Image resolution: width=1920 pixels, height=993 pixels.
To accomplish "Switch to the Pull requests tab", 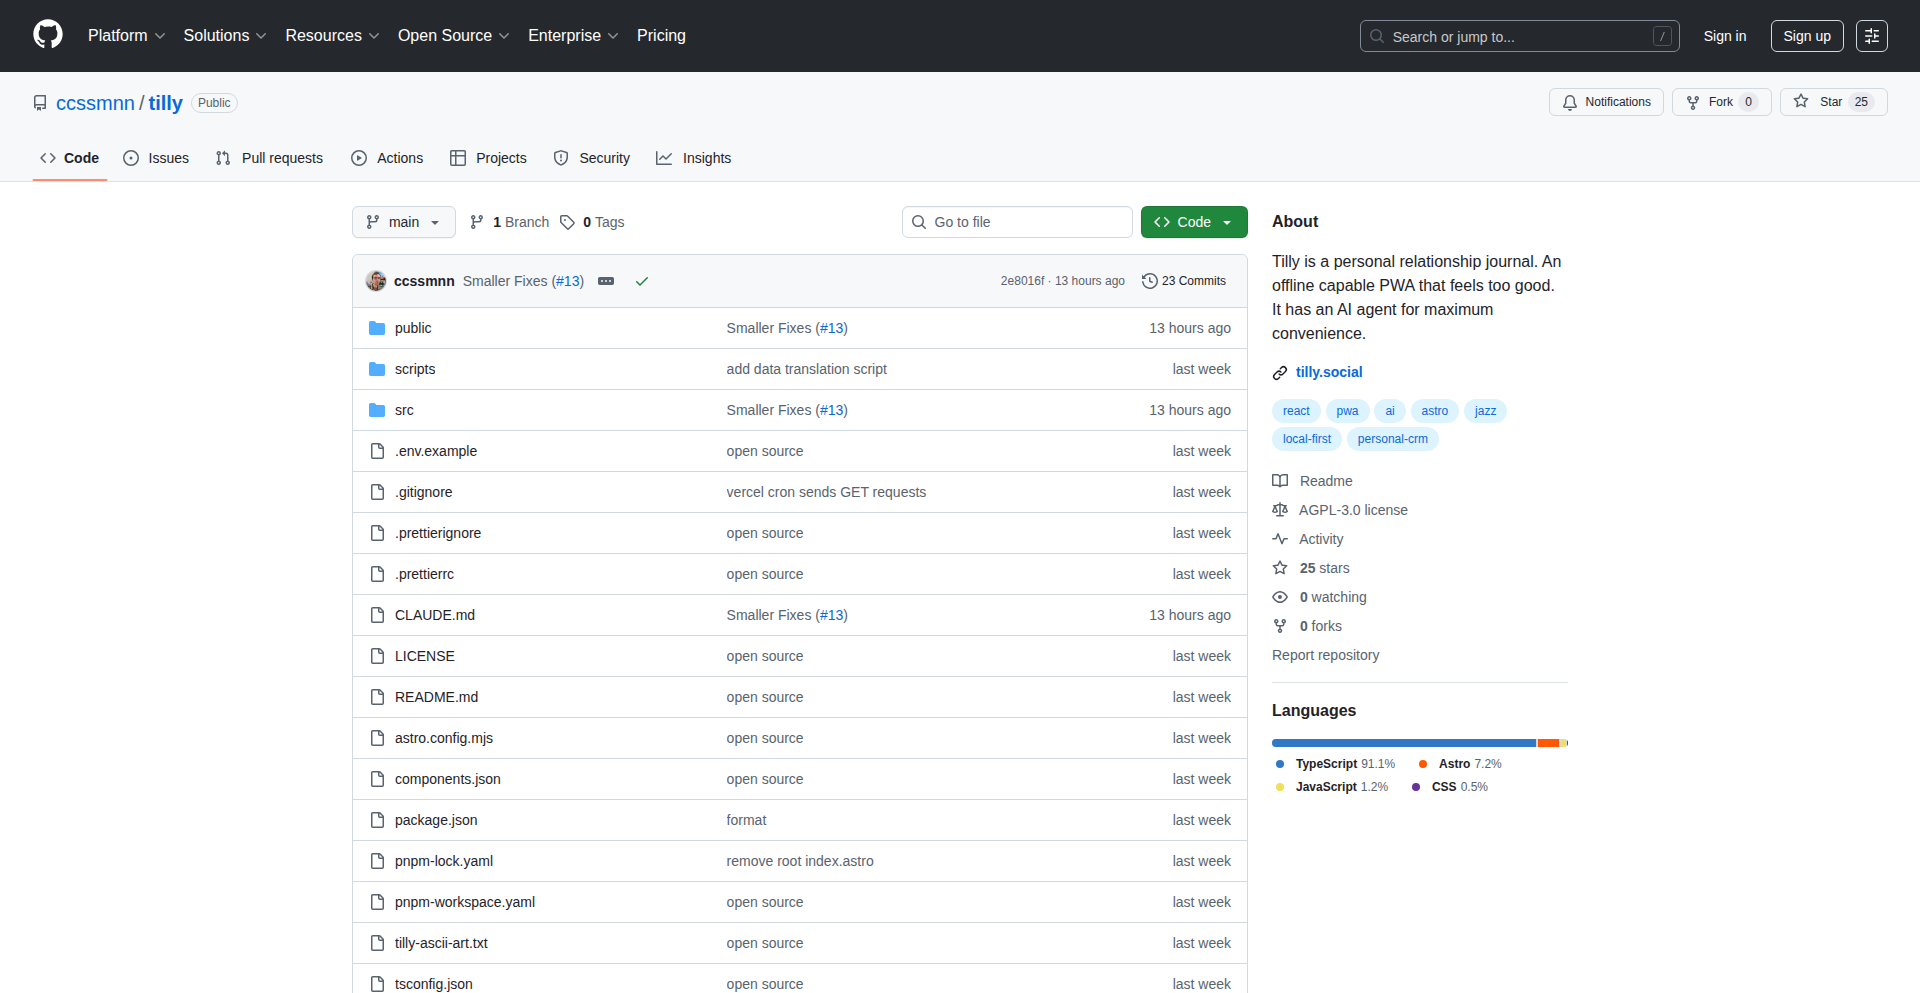I will [x=270, y=158].
